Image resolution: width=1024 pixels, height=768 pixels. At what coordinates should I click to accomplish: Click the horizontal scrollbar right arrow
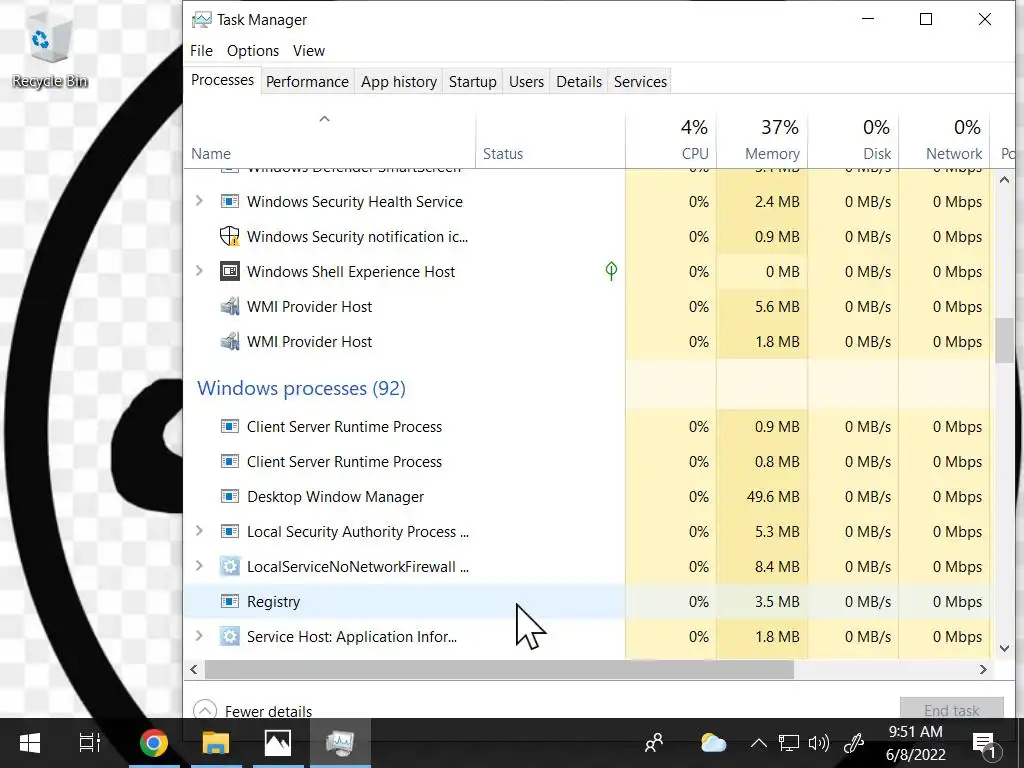[x=983, y=669]
